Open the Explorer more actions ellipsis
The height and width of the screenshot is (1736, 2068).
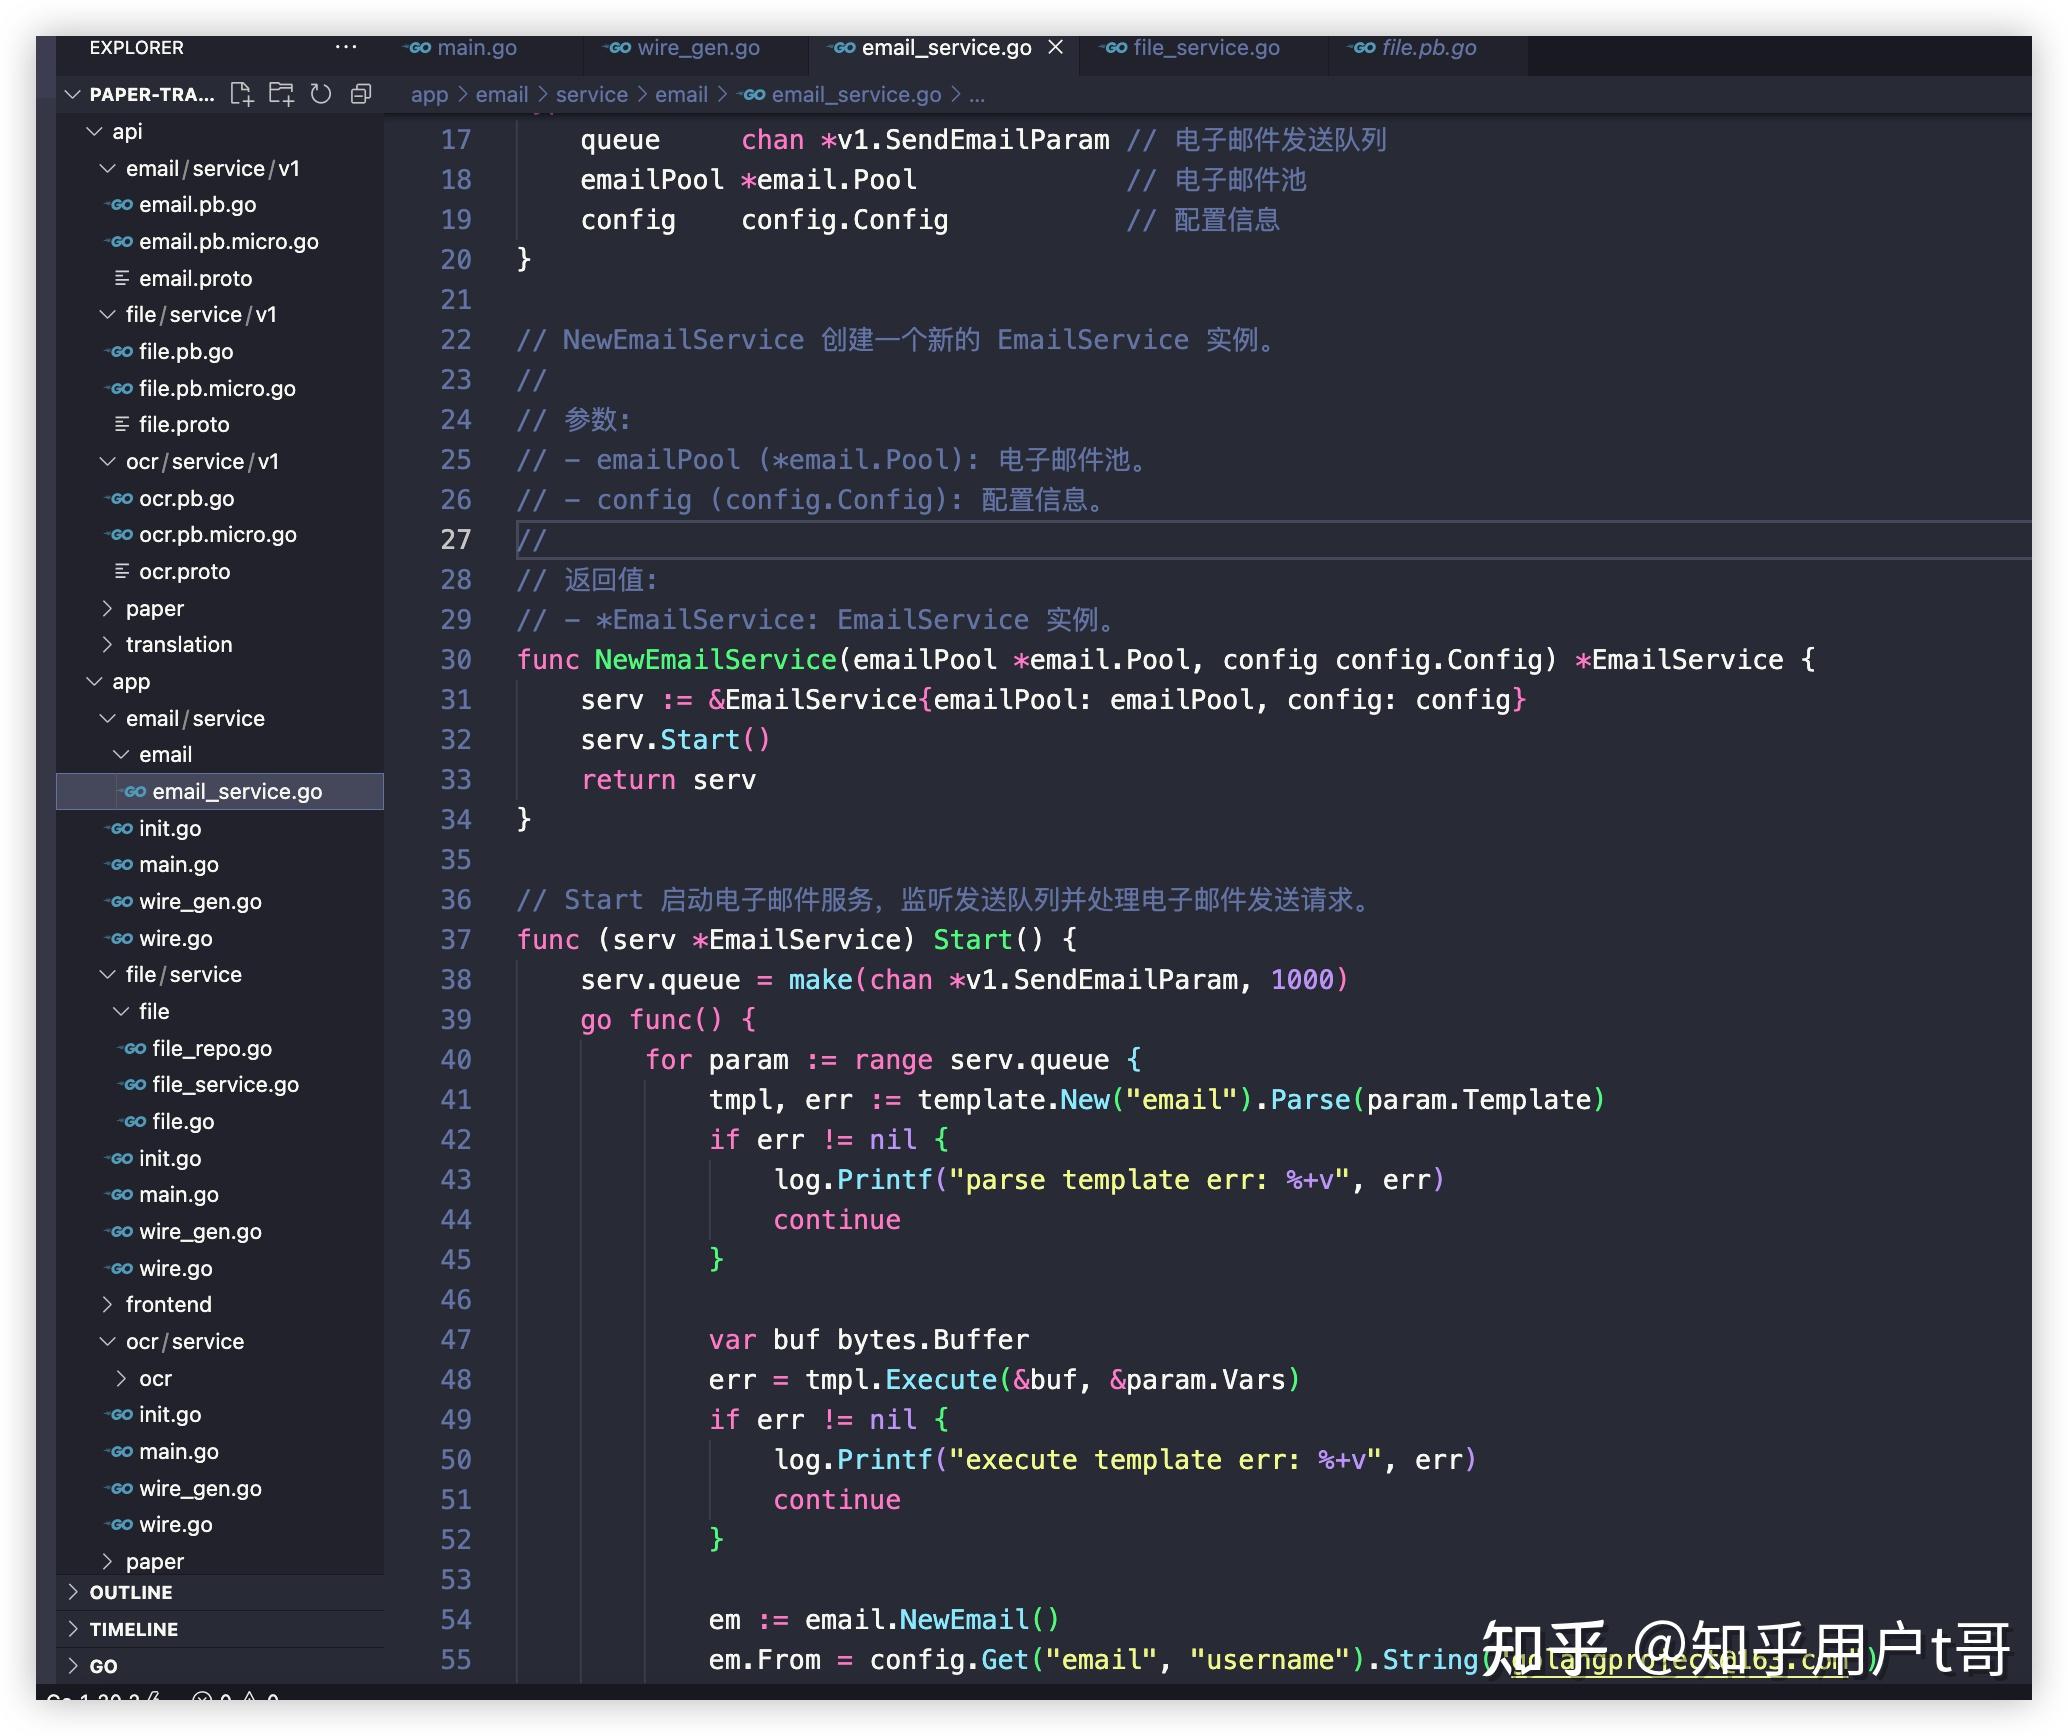[x=346, y=47]
